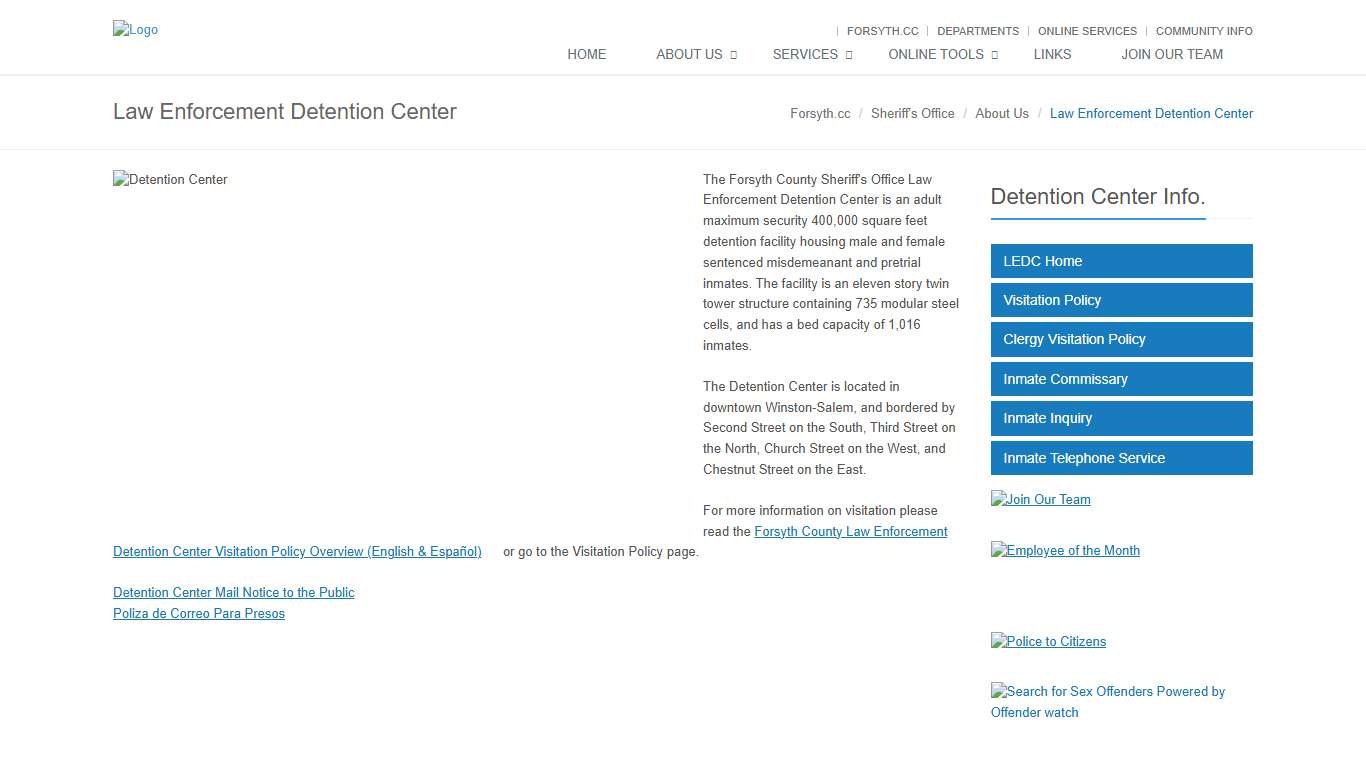Open the Detention Center Mail Notice link
The width and height of the screenshot is (1366, 768).
(233, 592)
